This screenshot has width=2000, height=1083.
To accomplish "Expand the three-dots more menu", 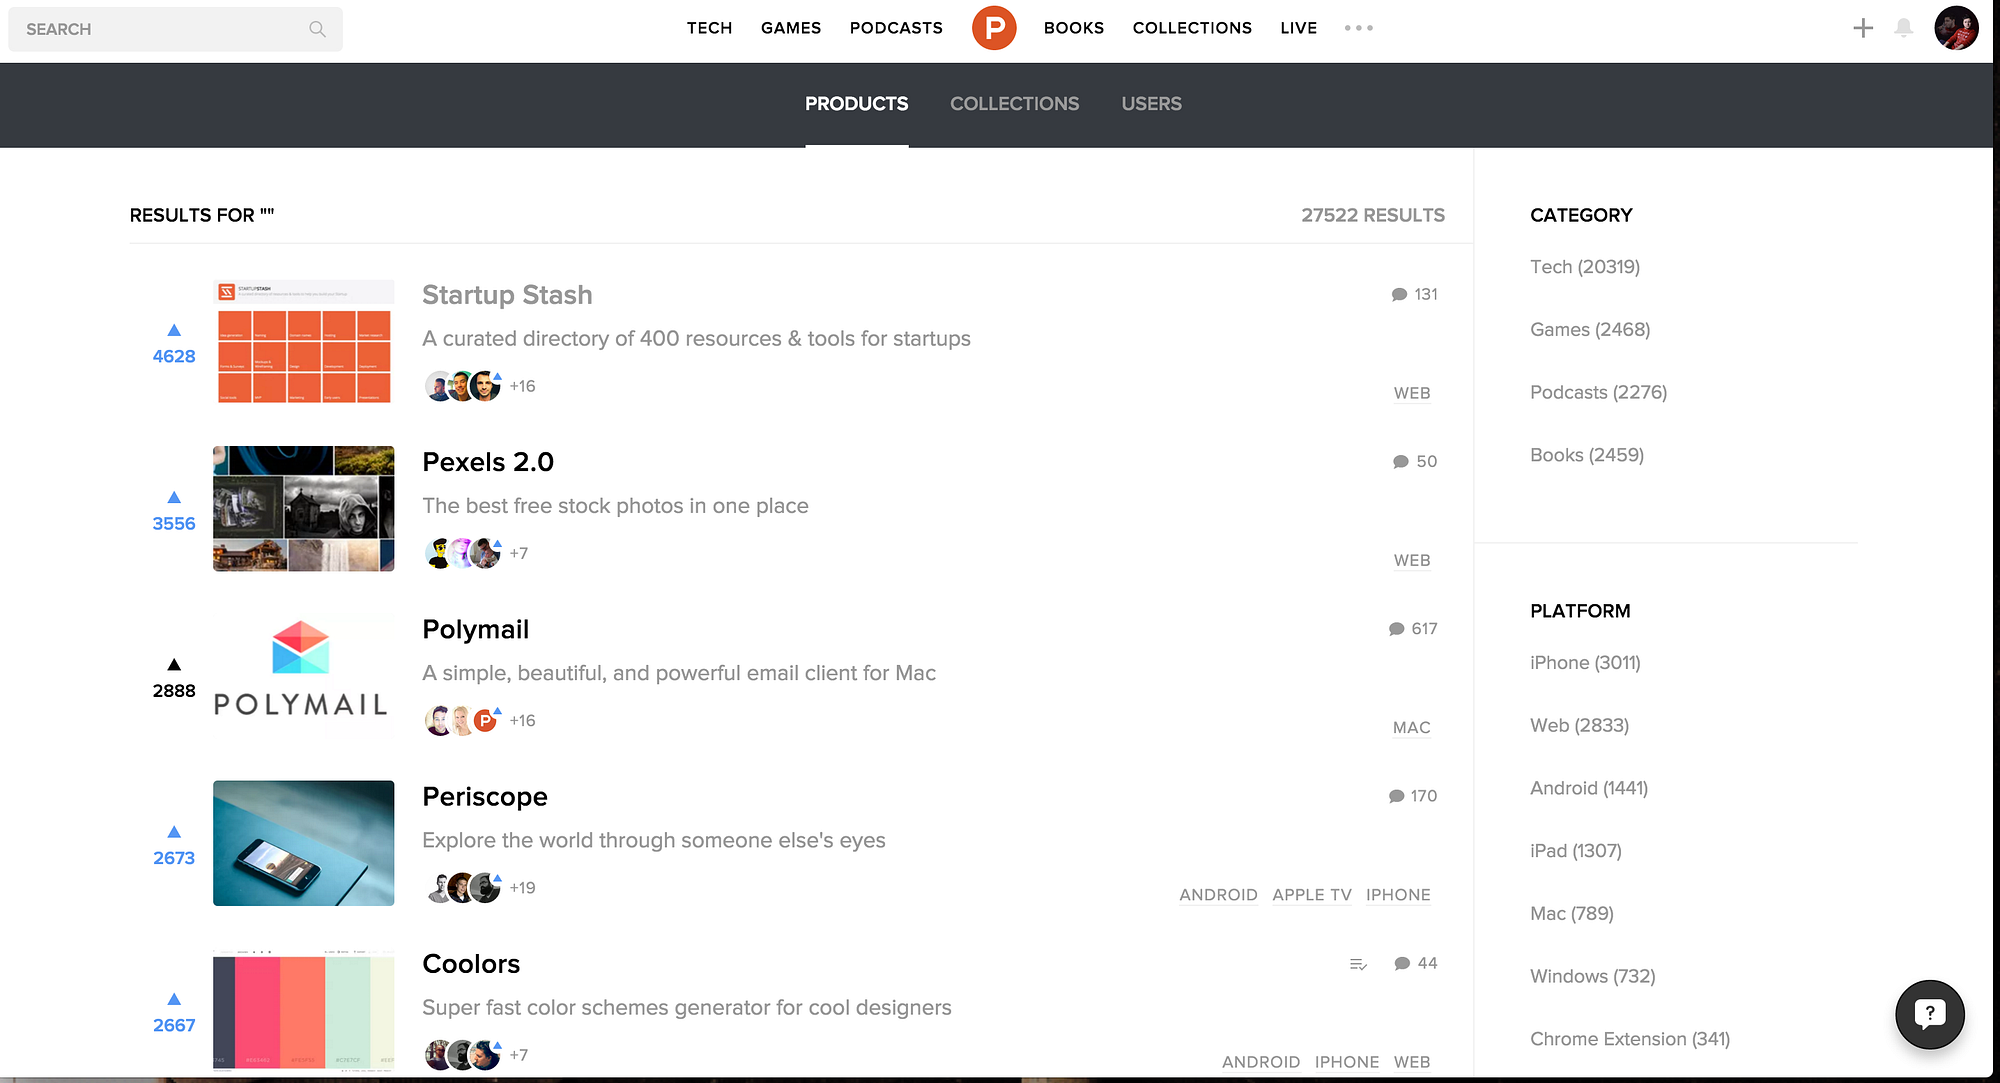I will (1358, 28).
